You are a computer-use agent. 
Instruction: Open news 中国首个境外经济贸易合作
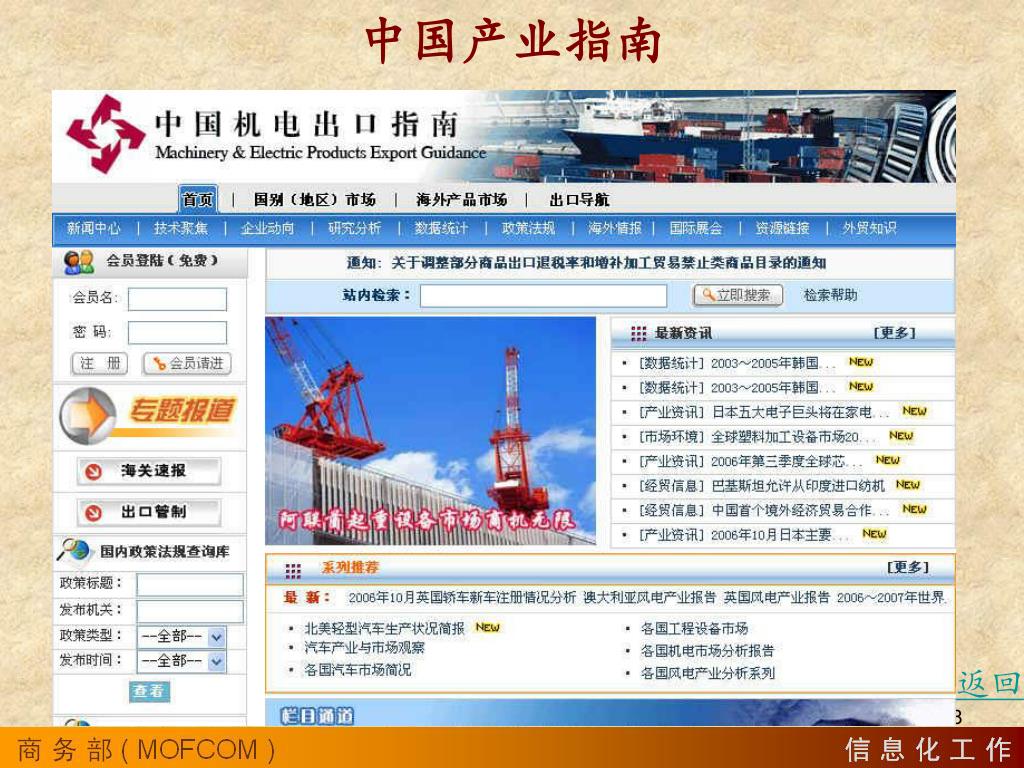point(800,511)
